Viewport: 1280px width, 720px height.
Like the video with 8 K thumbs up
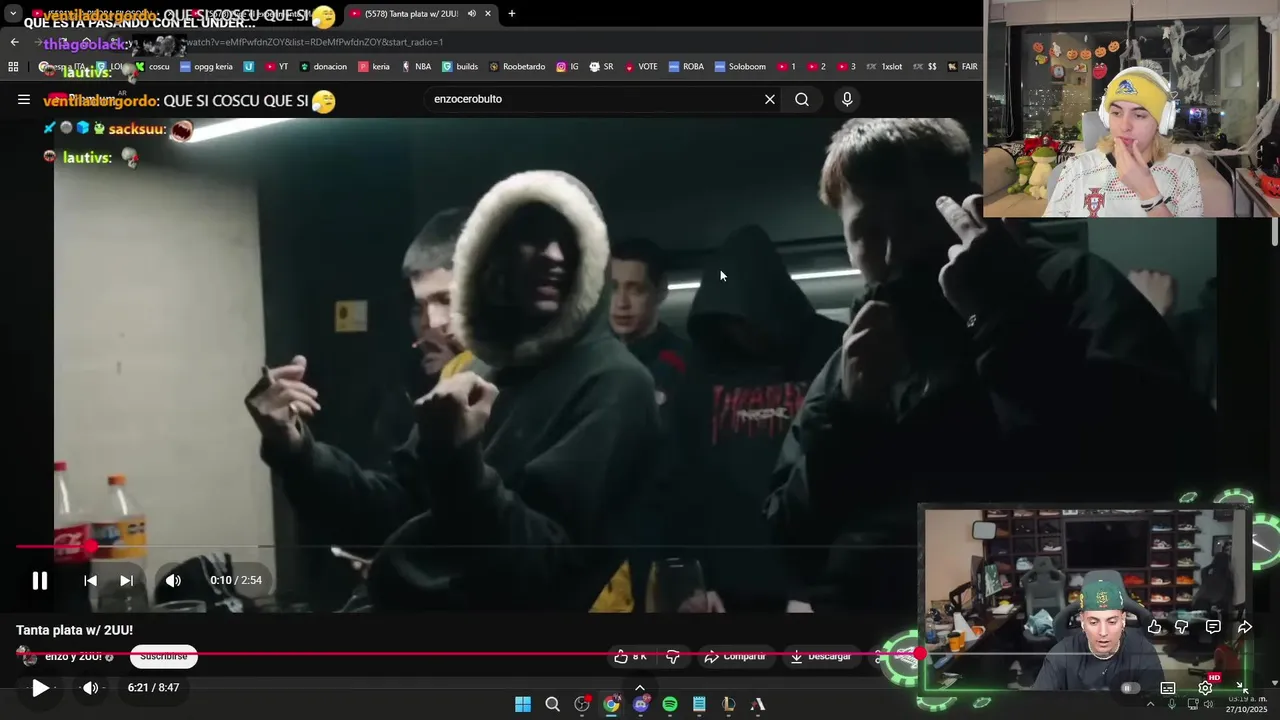pos(630,656)
